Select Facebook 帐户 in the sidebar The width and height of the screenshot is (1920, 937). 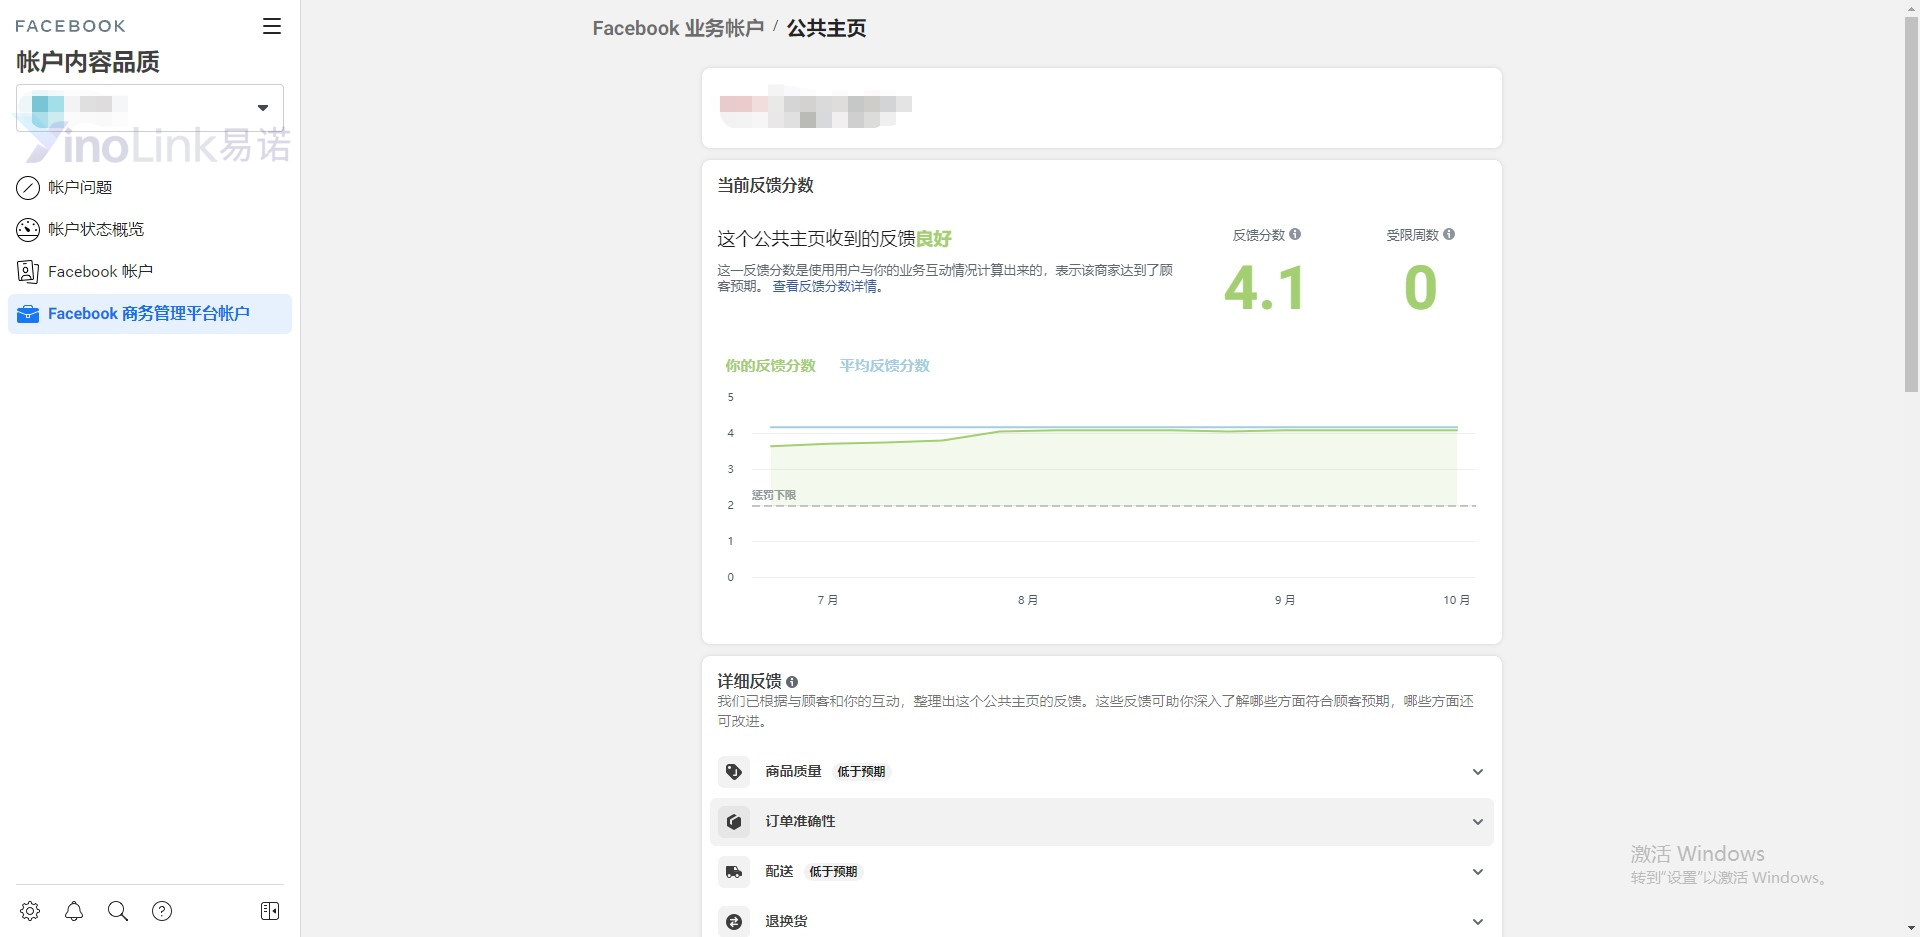click(x=150, y=271)
